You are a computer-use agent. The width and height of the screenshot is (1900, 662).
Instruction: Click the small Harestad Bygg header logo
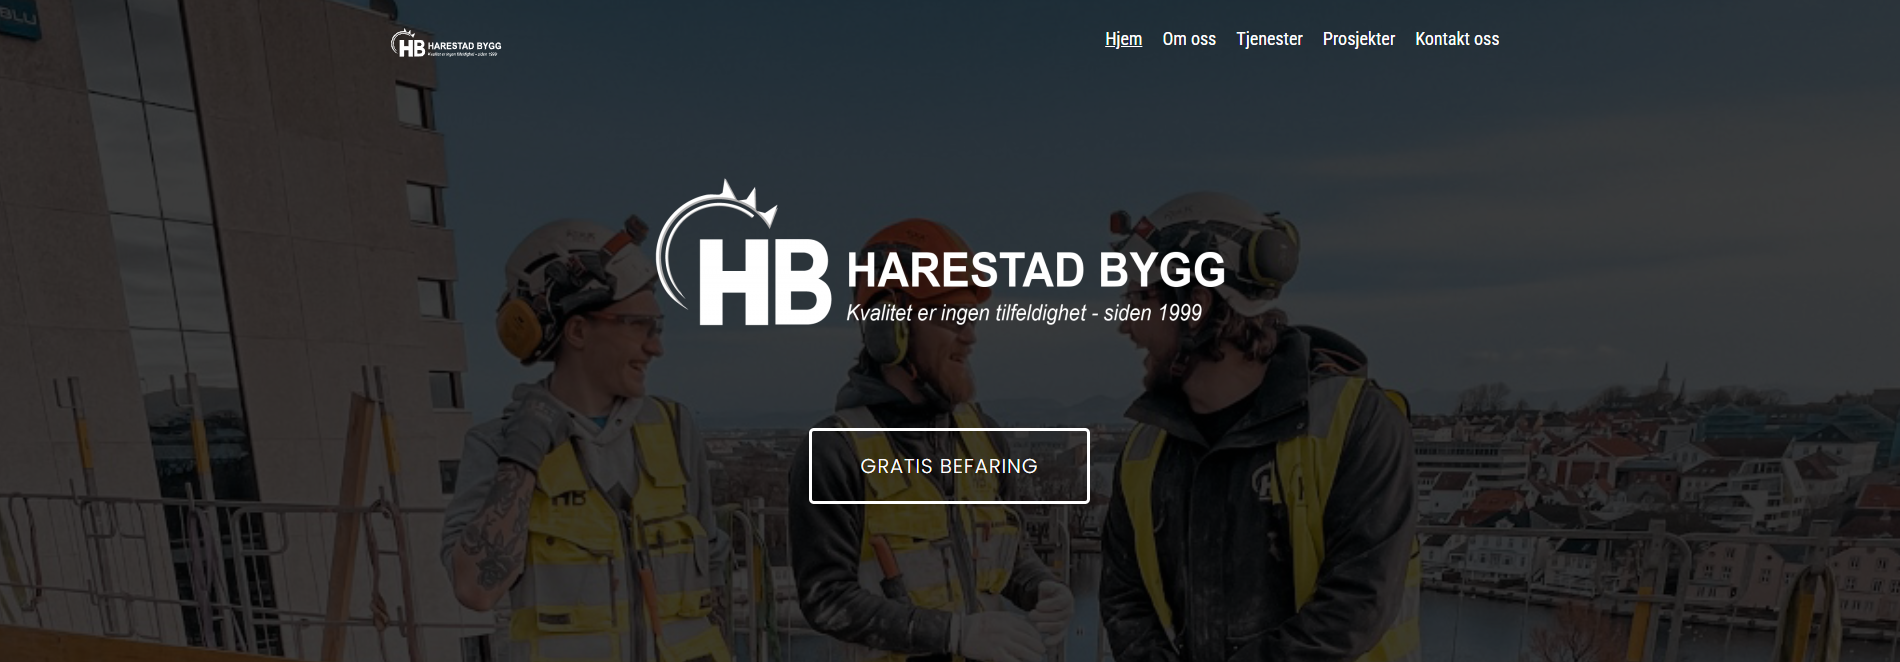coord(446,44)
